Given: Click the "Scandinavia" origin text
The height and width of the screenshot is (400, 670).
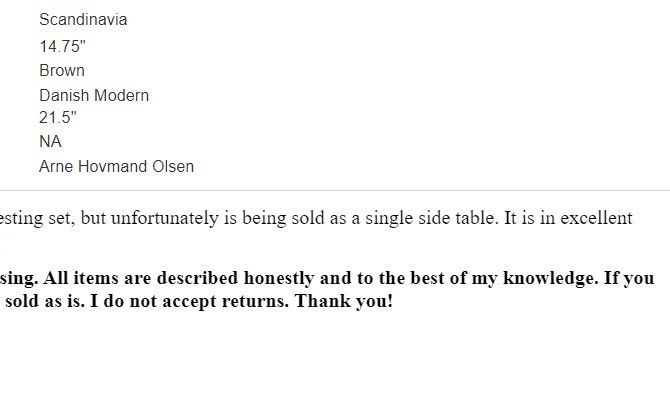Looking at the screenshot, I should (83, 20).
